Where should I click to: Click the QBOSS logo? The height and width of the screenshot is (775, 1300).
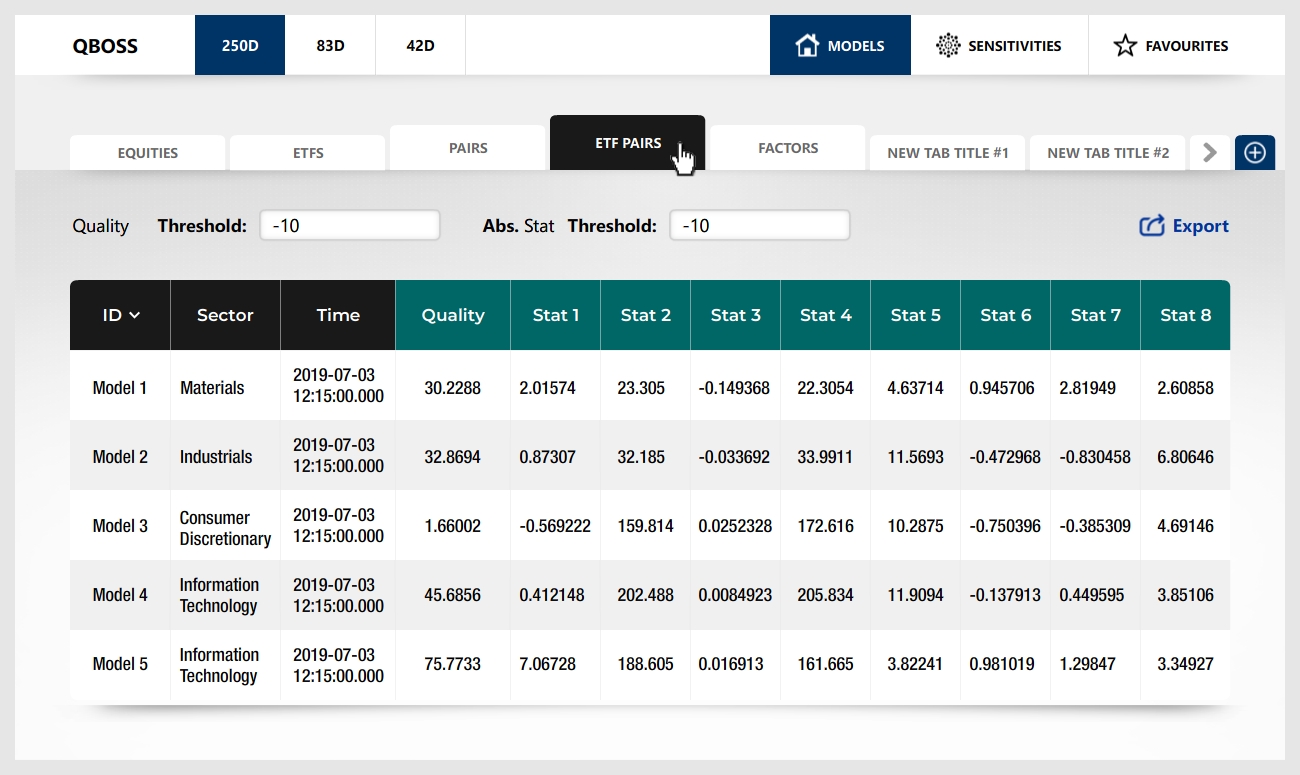(105, 46)
